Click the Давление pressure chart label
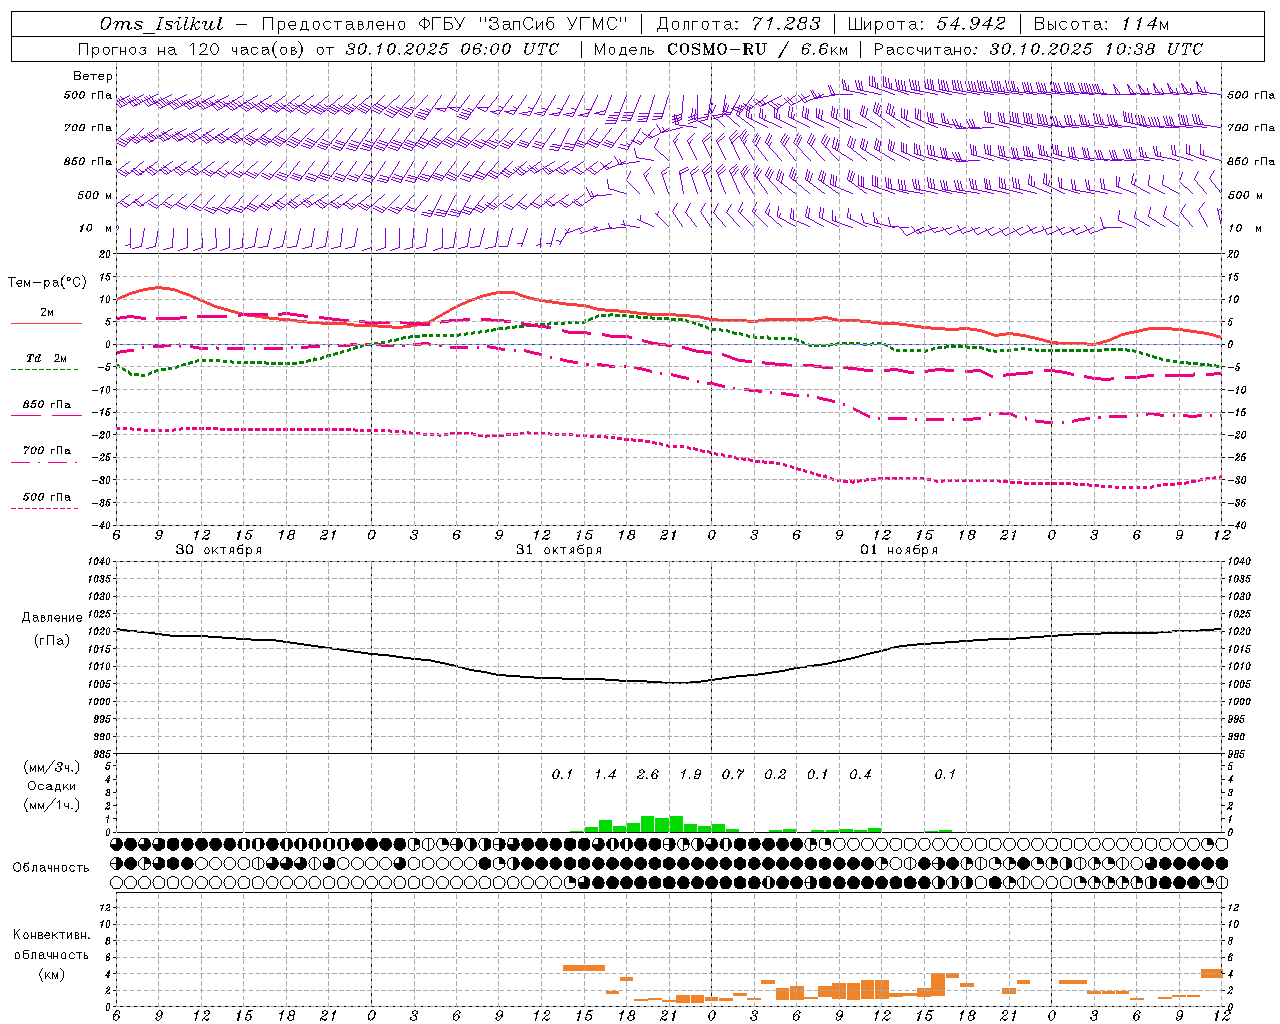Image resolution: width=1280 pixels, height=1024 pixels. (52, 618)
